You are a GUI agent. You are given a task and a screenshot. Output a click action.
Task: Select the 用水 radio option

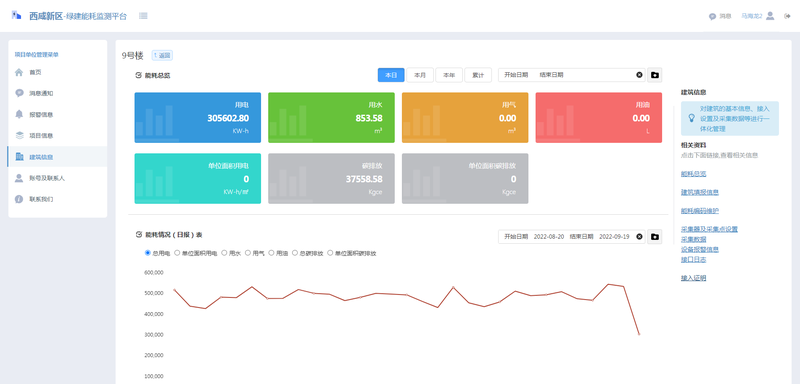[224, 252]
